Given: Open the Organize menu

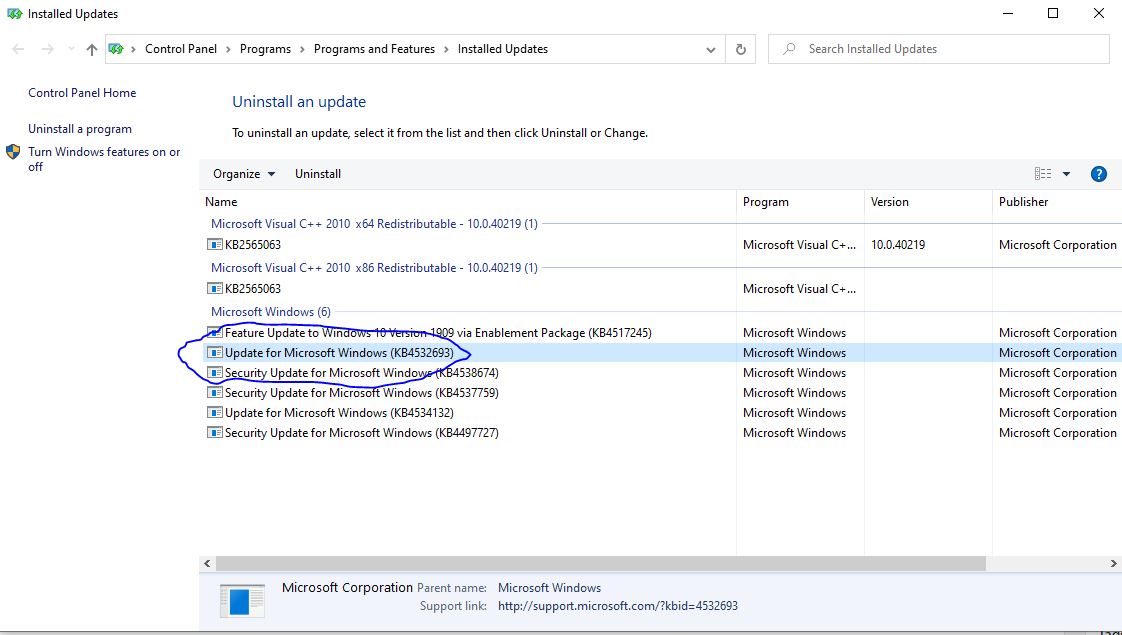Looking at the screenshot, I should click(244, 174).
